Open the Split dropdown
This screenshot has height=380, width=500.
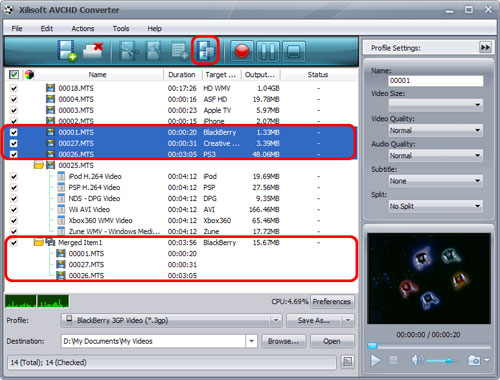(x=436, y=206)
